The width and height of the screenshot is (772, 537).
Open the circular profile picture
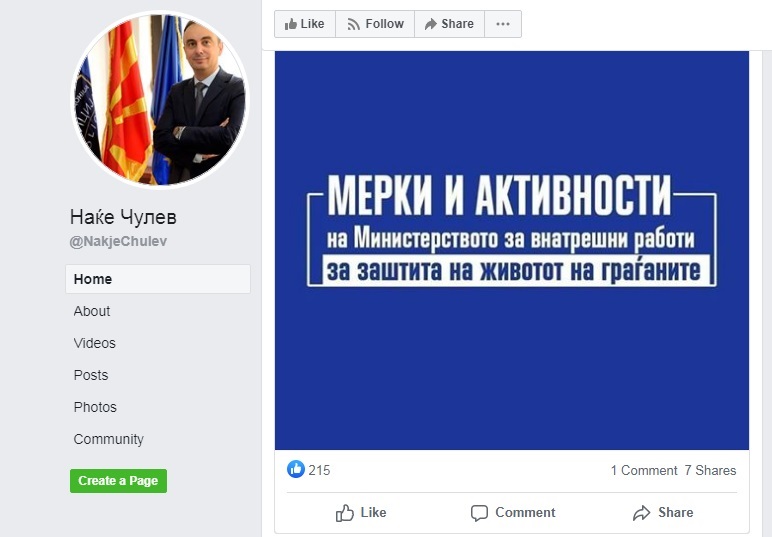pyautogui.click(x=160, y=98)
